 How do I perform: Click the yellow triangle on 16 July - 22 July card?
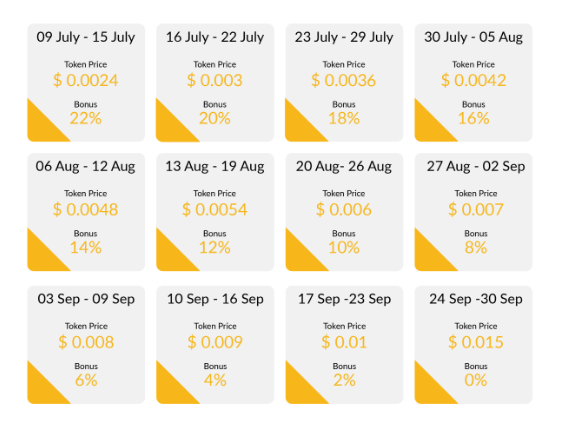coord(170,127)
